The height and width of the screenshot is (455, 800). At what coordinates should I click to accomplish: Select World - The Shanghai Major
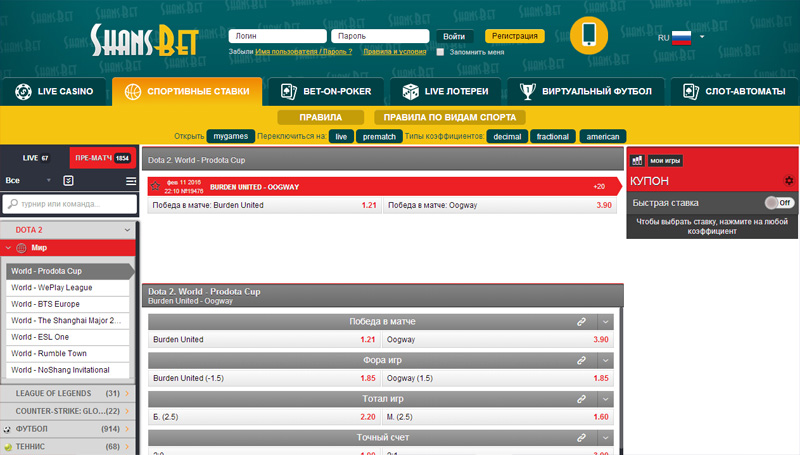(68, 320)
